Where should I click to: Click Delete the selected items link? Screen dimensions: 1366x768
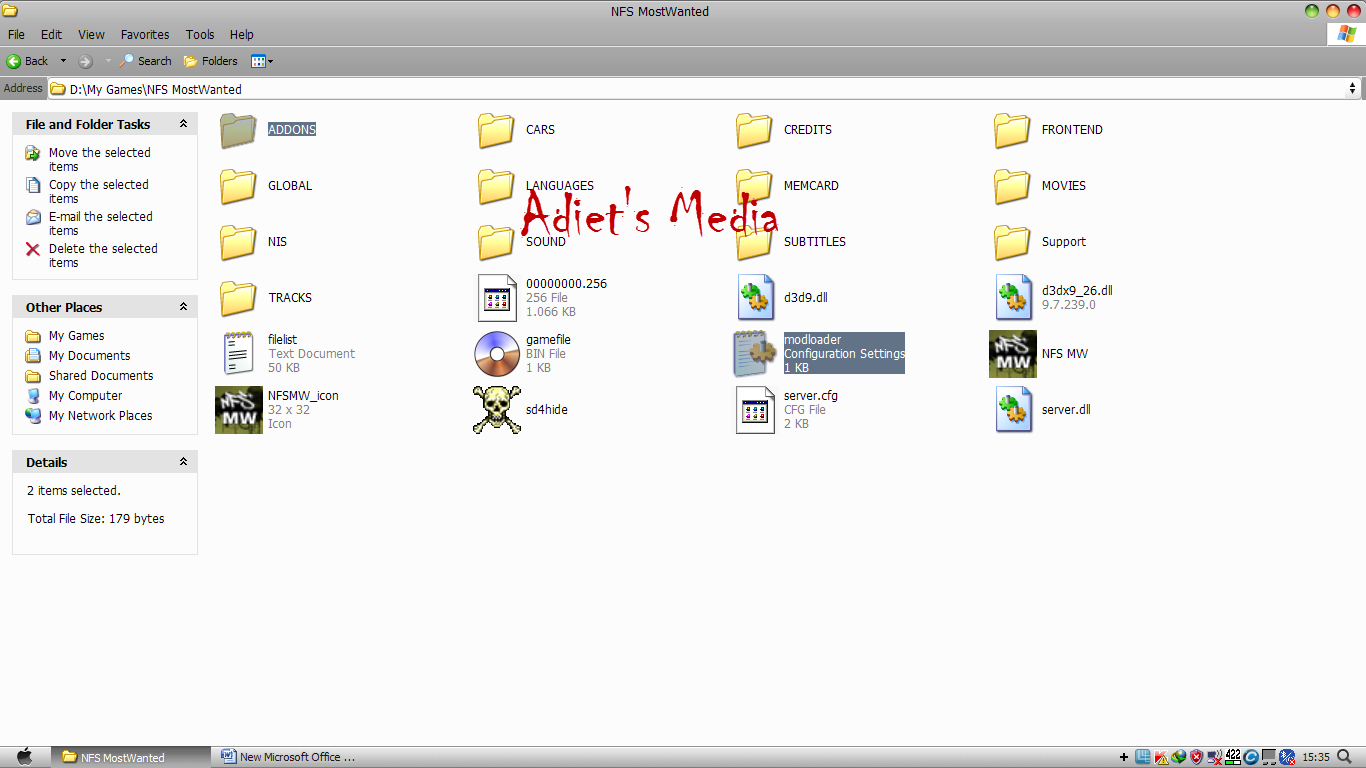point(103,256)
